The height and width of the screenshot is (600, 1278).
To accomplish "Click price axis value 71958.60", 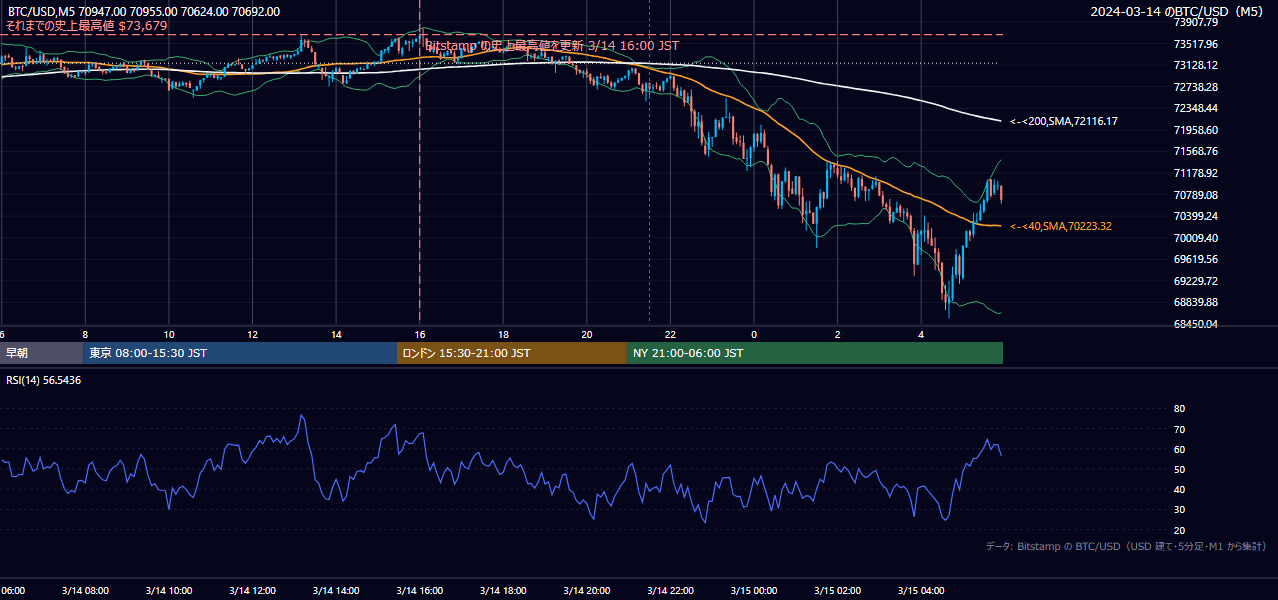I will click(x=1195, y=130).
